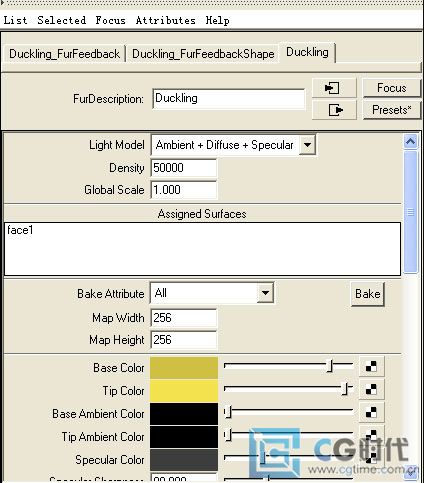424x483 pixels.
Task: Open the Base Color texture map button
Action: (x=371, y=366)
